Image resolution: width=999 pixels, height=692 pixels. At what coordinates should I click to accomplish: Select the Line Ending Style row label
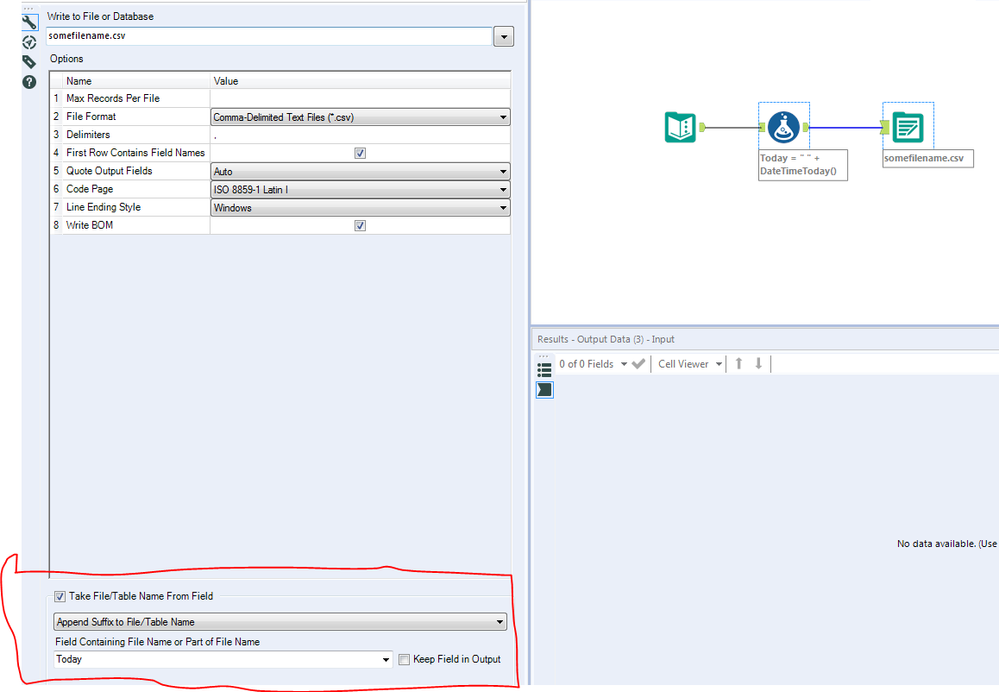coord(103,207)
